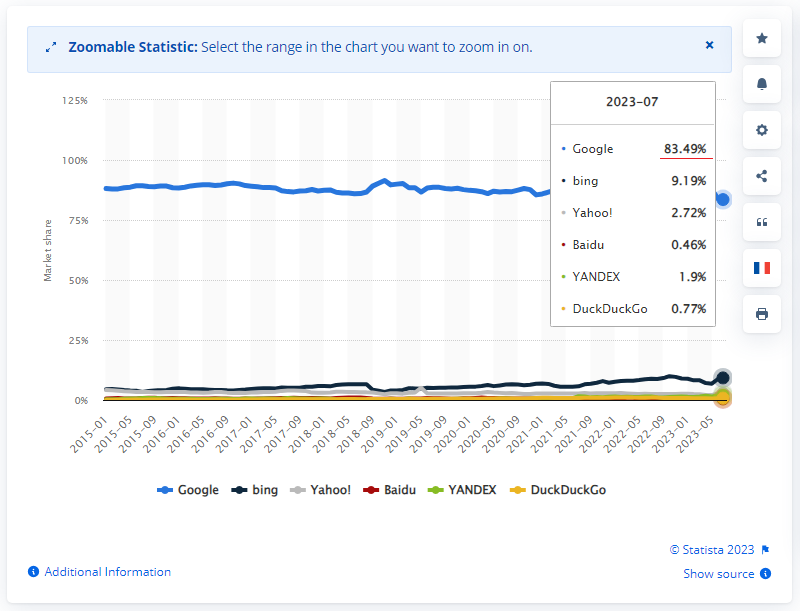The height and width of the screenshot is (611, 800).
Task: Click the 2023-05 x-axis label
Action: [x=695, y=434]
